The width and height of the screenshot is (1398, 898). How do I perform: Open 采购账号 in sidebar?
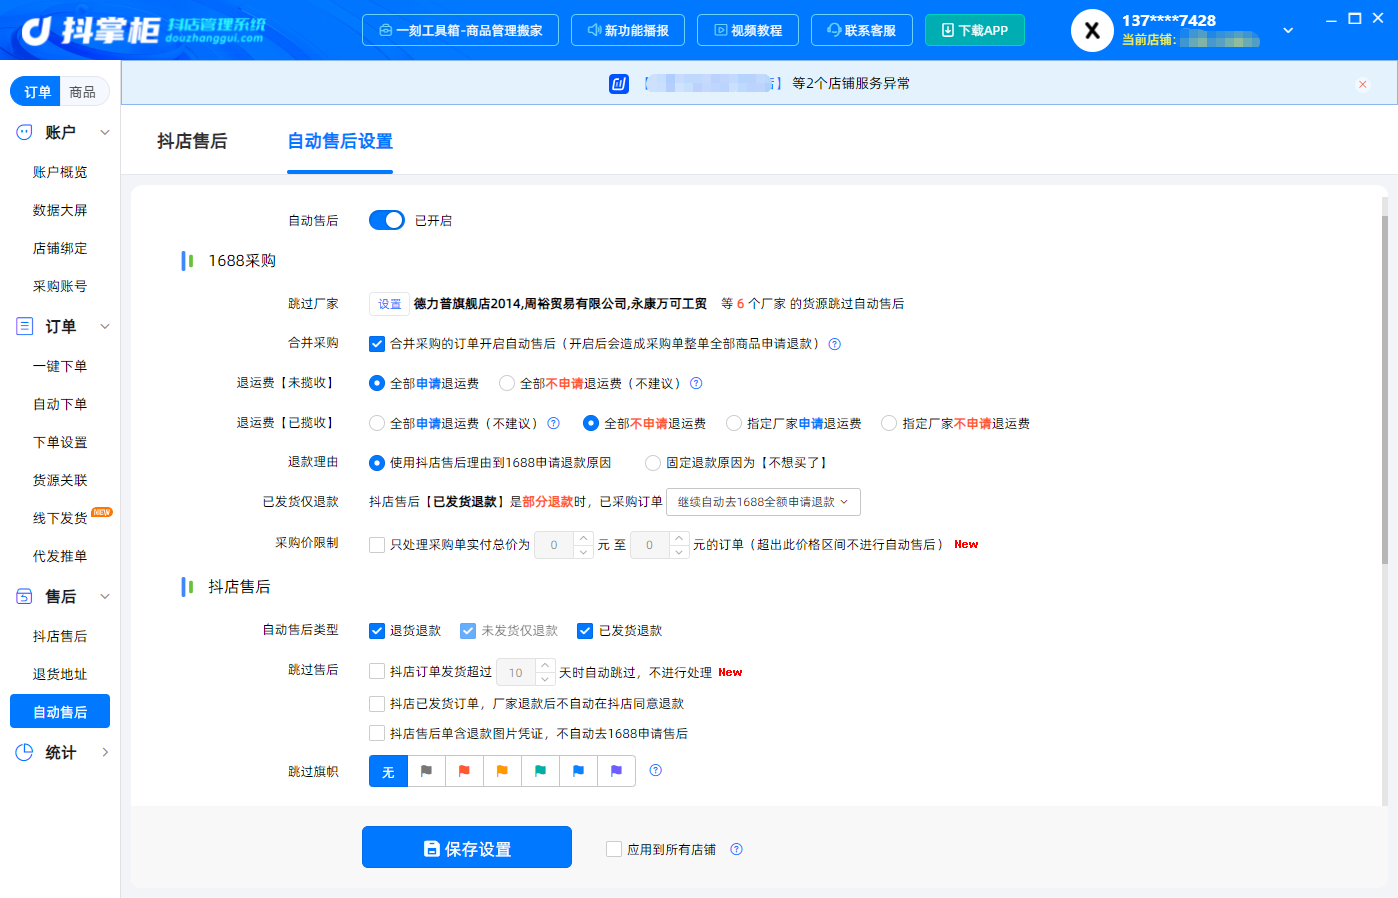tap(60, 286)
